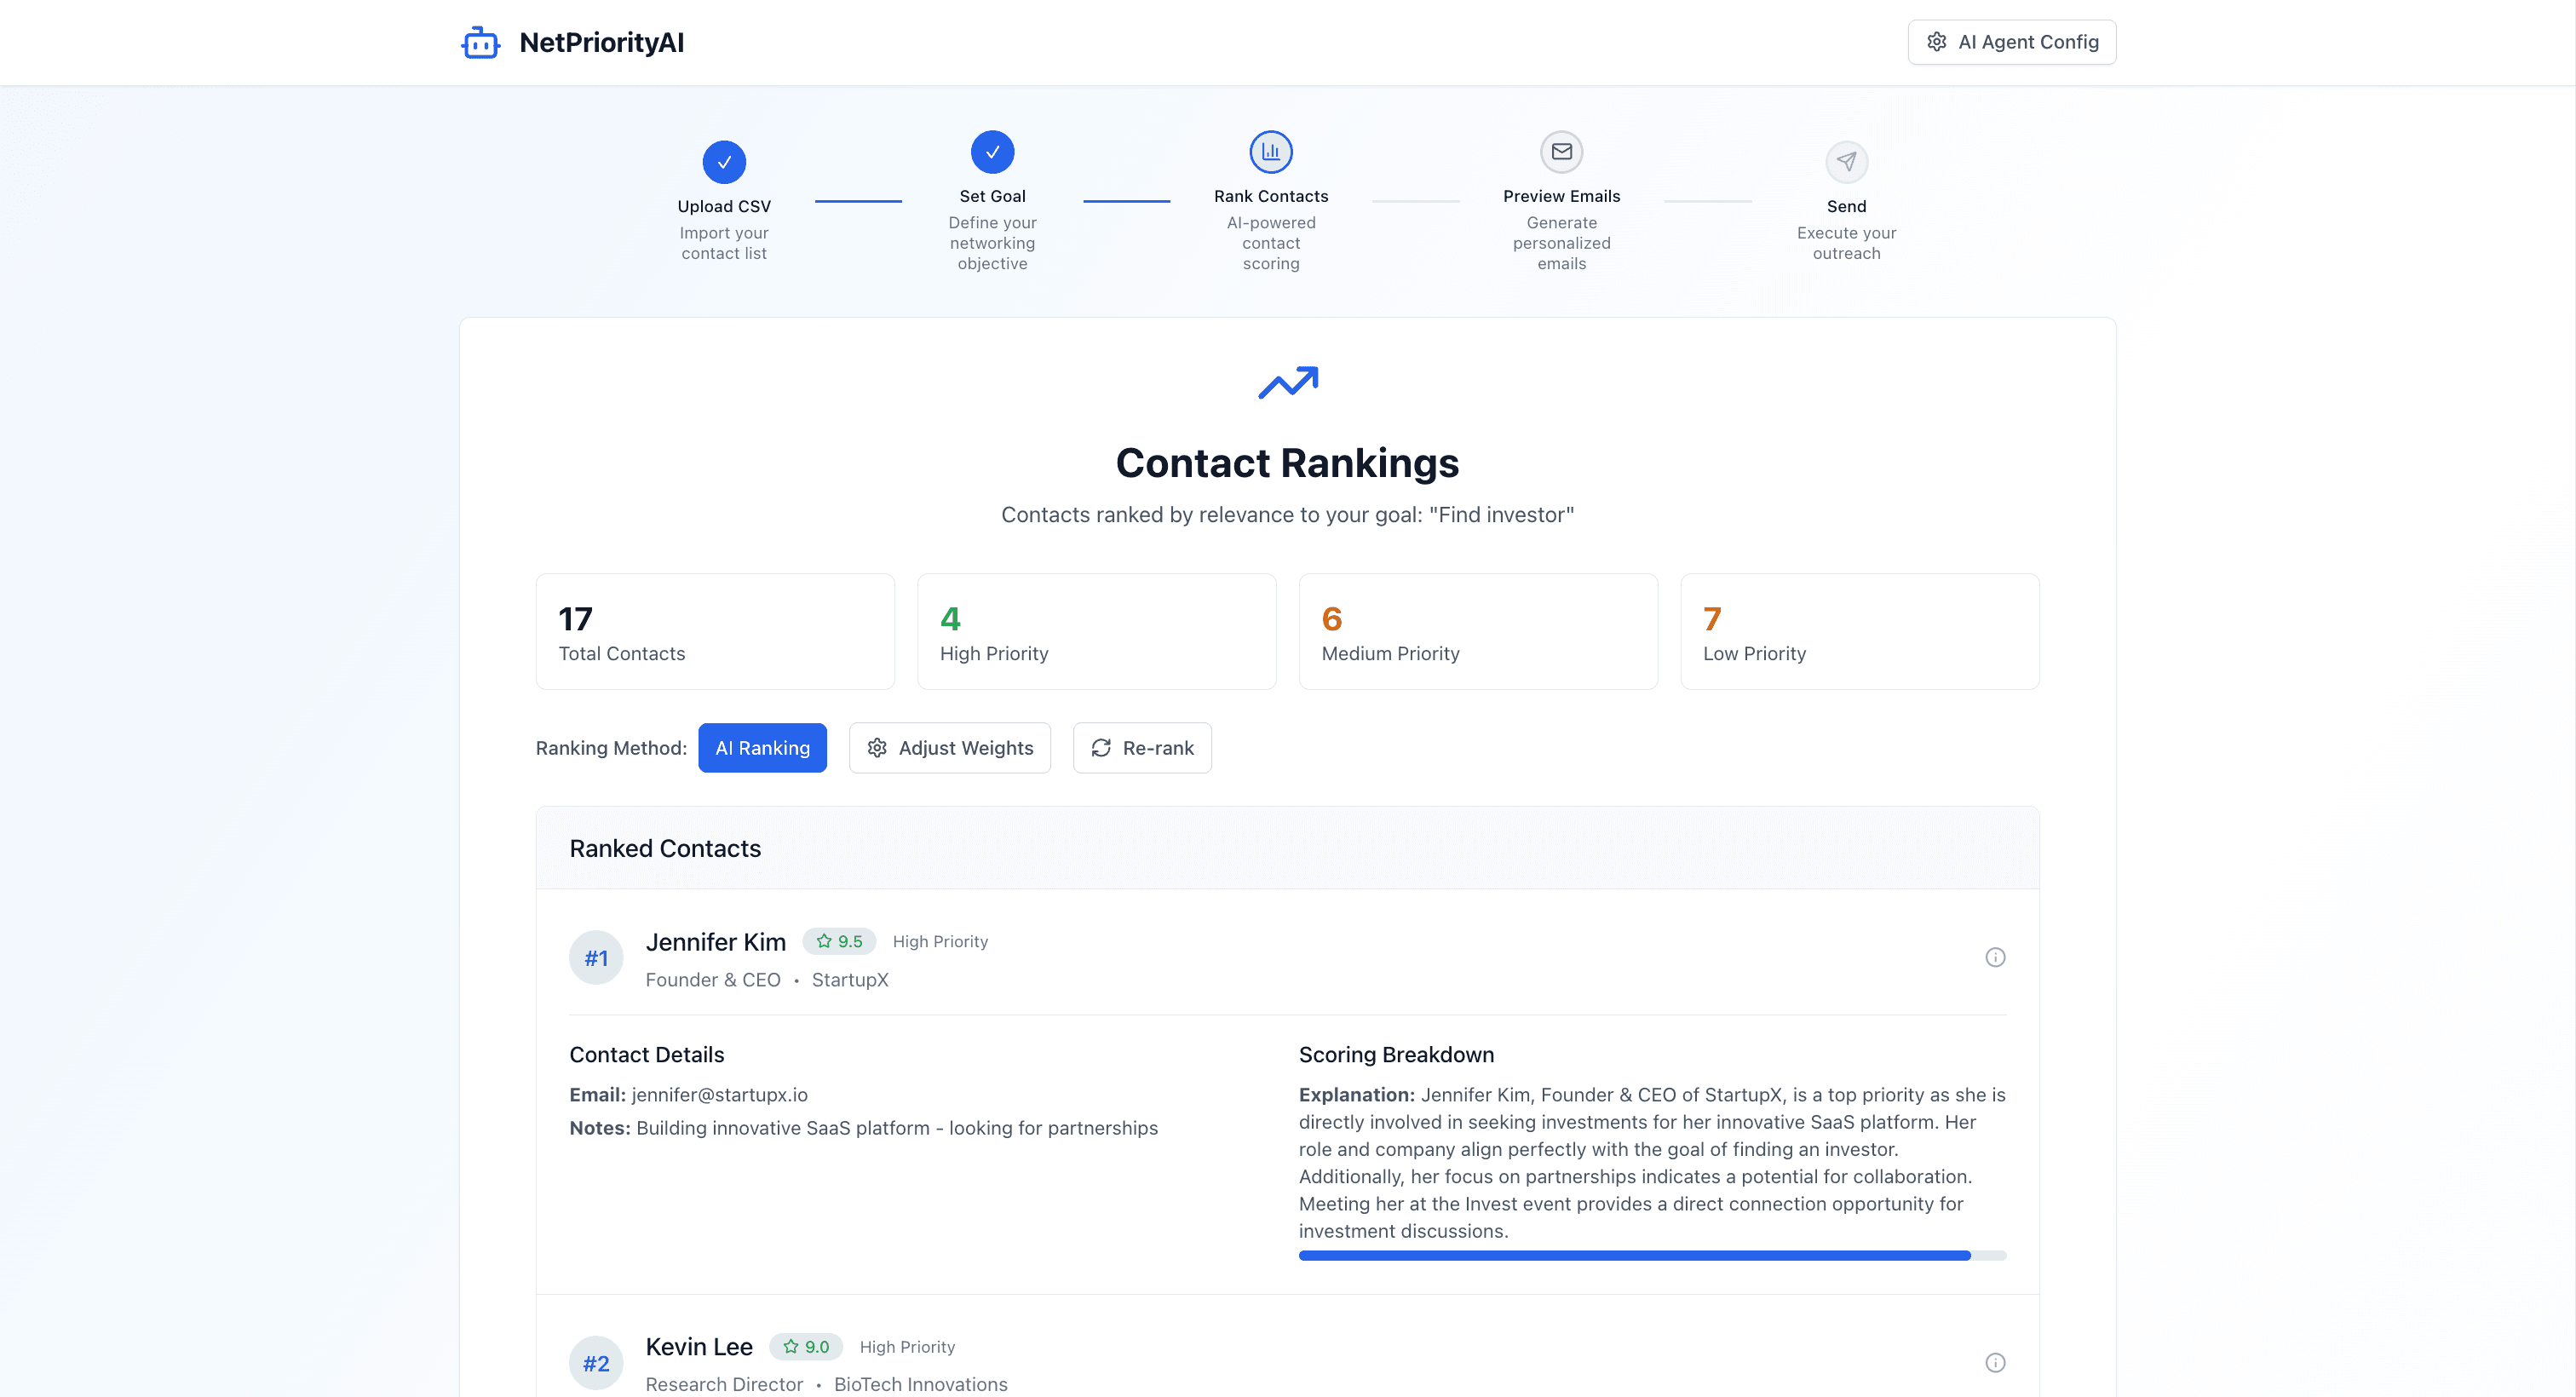Open Adjust Weights settings
This screenshot has height=1397, width=2576.
coord(949,748)
